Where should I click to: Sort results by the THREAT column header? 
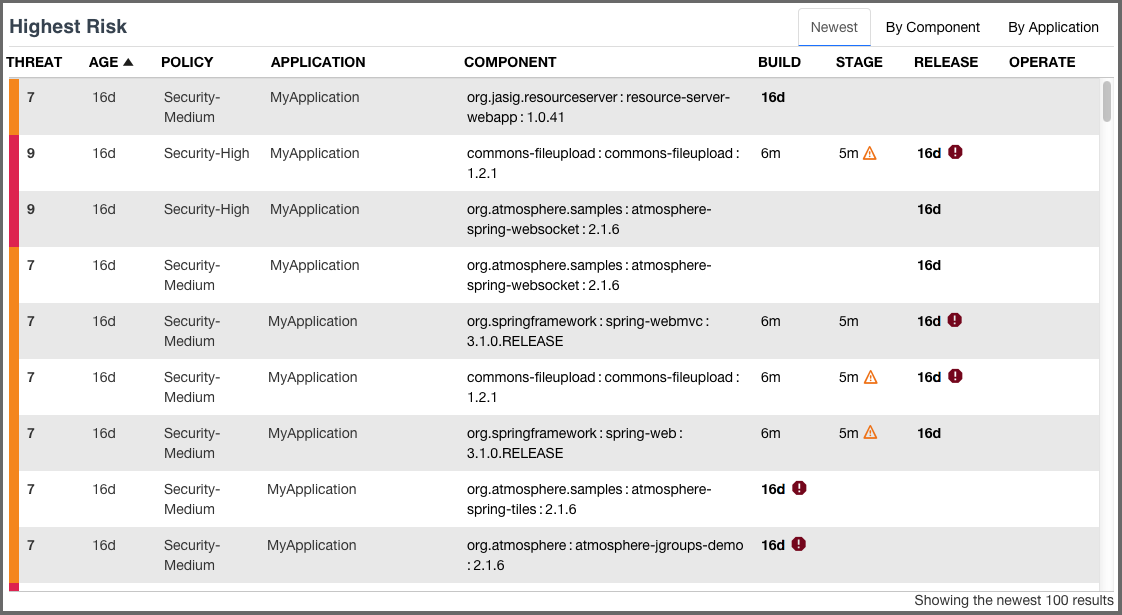pos(34,62)
